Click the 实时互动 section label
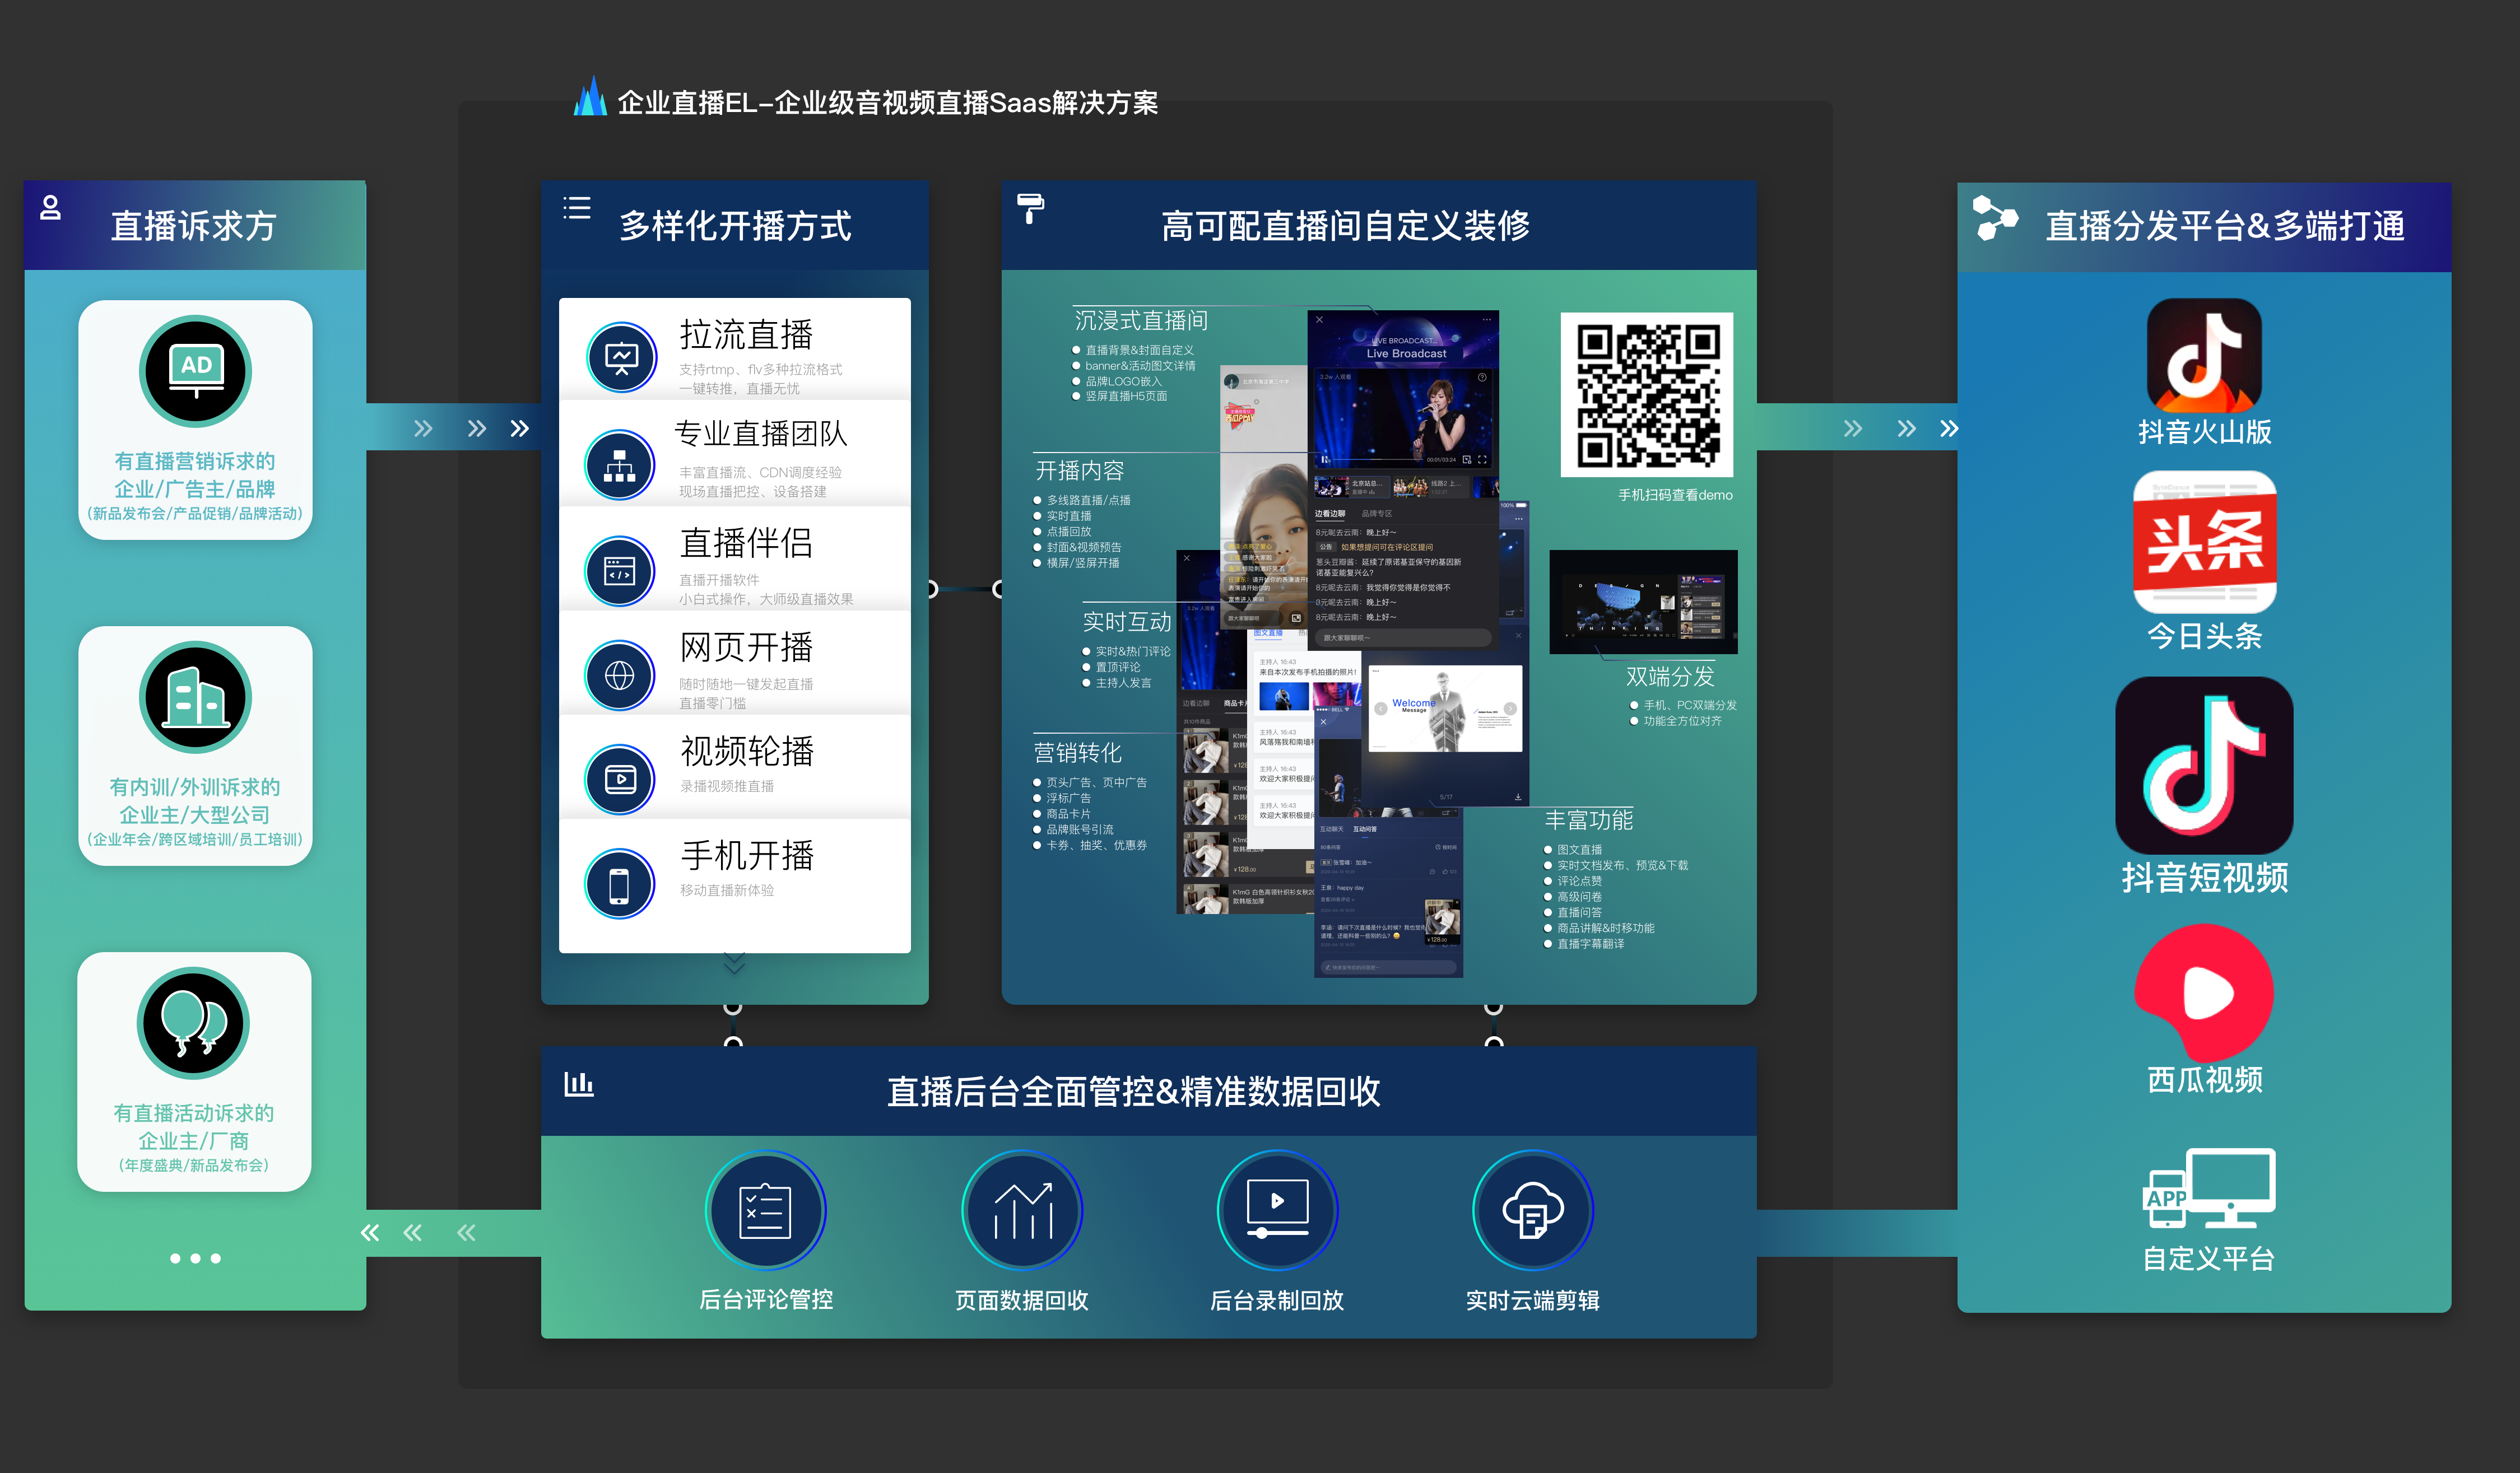The width and height of the screenshot is (2520, 1473). (x=1127, y=621)
